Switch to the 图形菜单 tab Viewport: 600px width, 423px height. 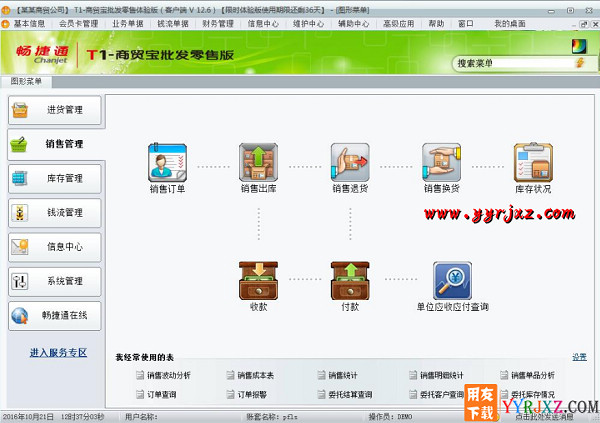point(26,82)
